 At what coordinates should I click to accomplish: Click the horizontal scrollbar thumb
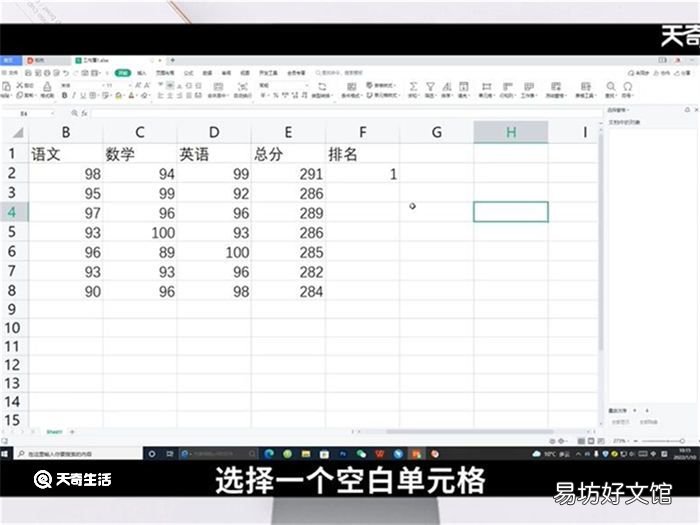[x=470, y=432]
